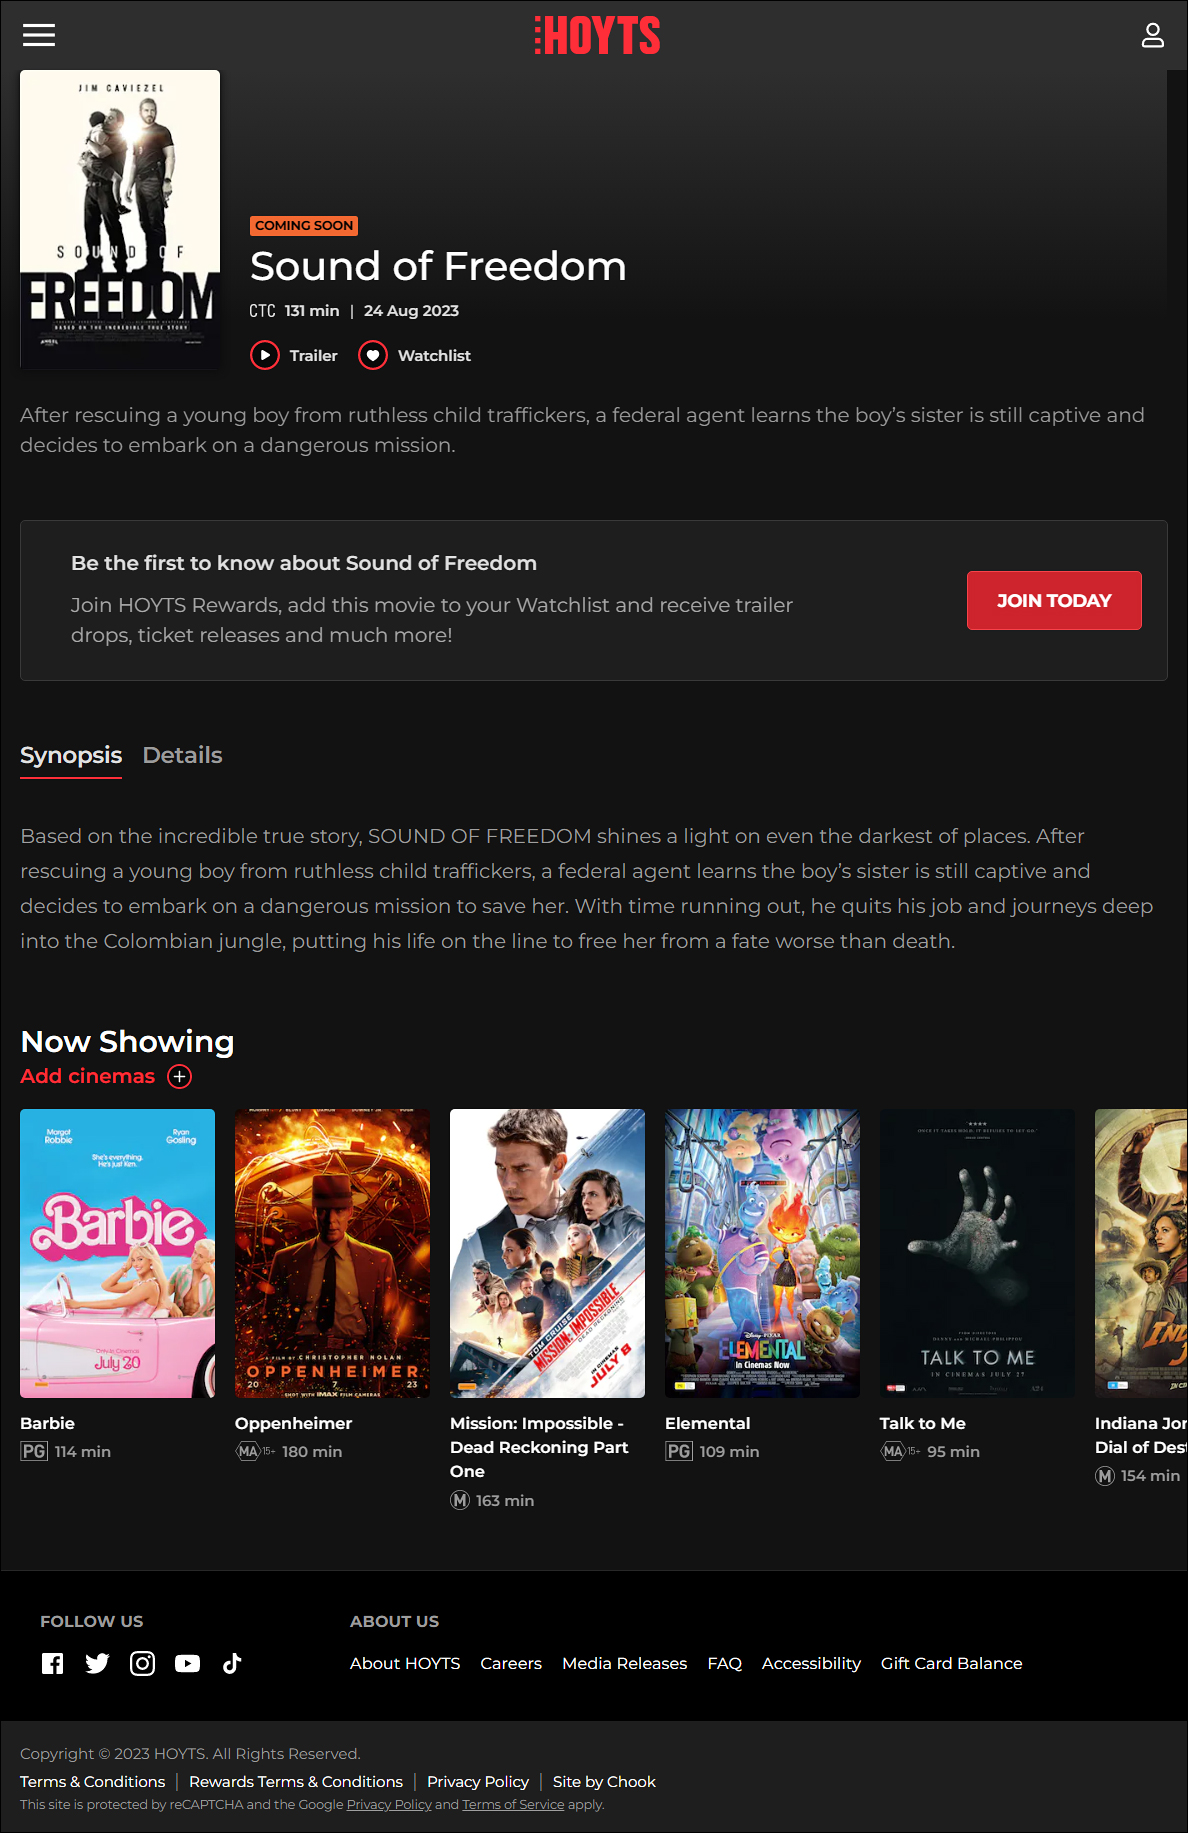Click the Sound of Freedom poster
The height and width of the screenshot is (1833, 1188).
[120, 219]
